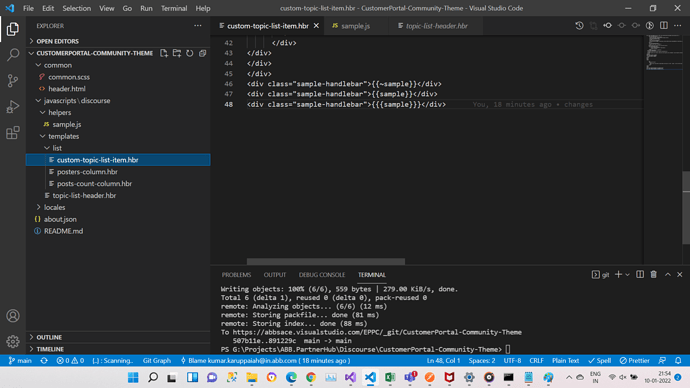Open Explorer views and more actions ellipsis

[198, 26]
